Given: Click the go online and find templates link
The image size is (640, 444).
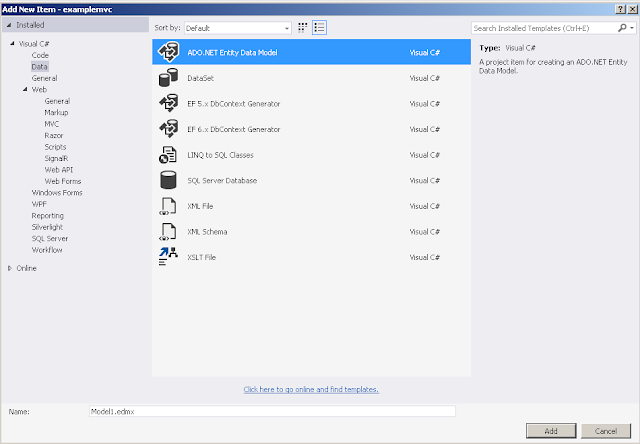Looking at the screenshot, I should point(311,389).
